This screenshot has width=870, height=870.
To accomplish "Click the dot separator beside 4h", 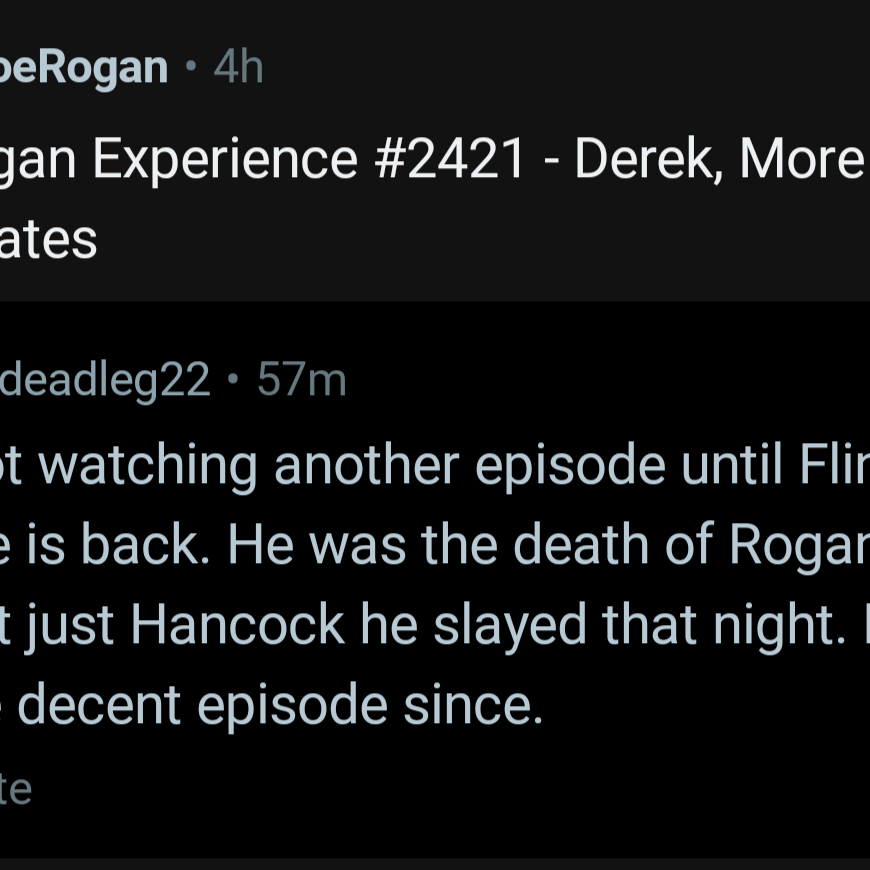I will pyautogui.click(x=191, y=67).
